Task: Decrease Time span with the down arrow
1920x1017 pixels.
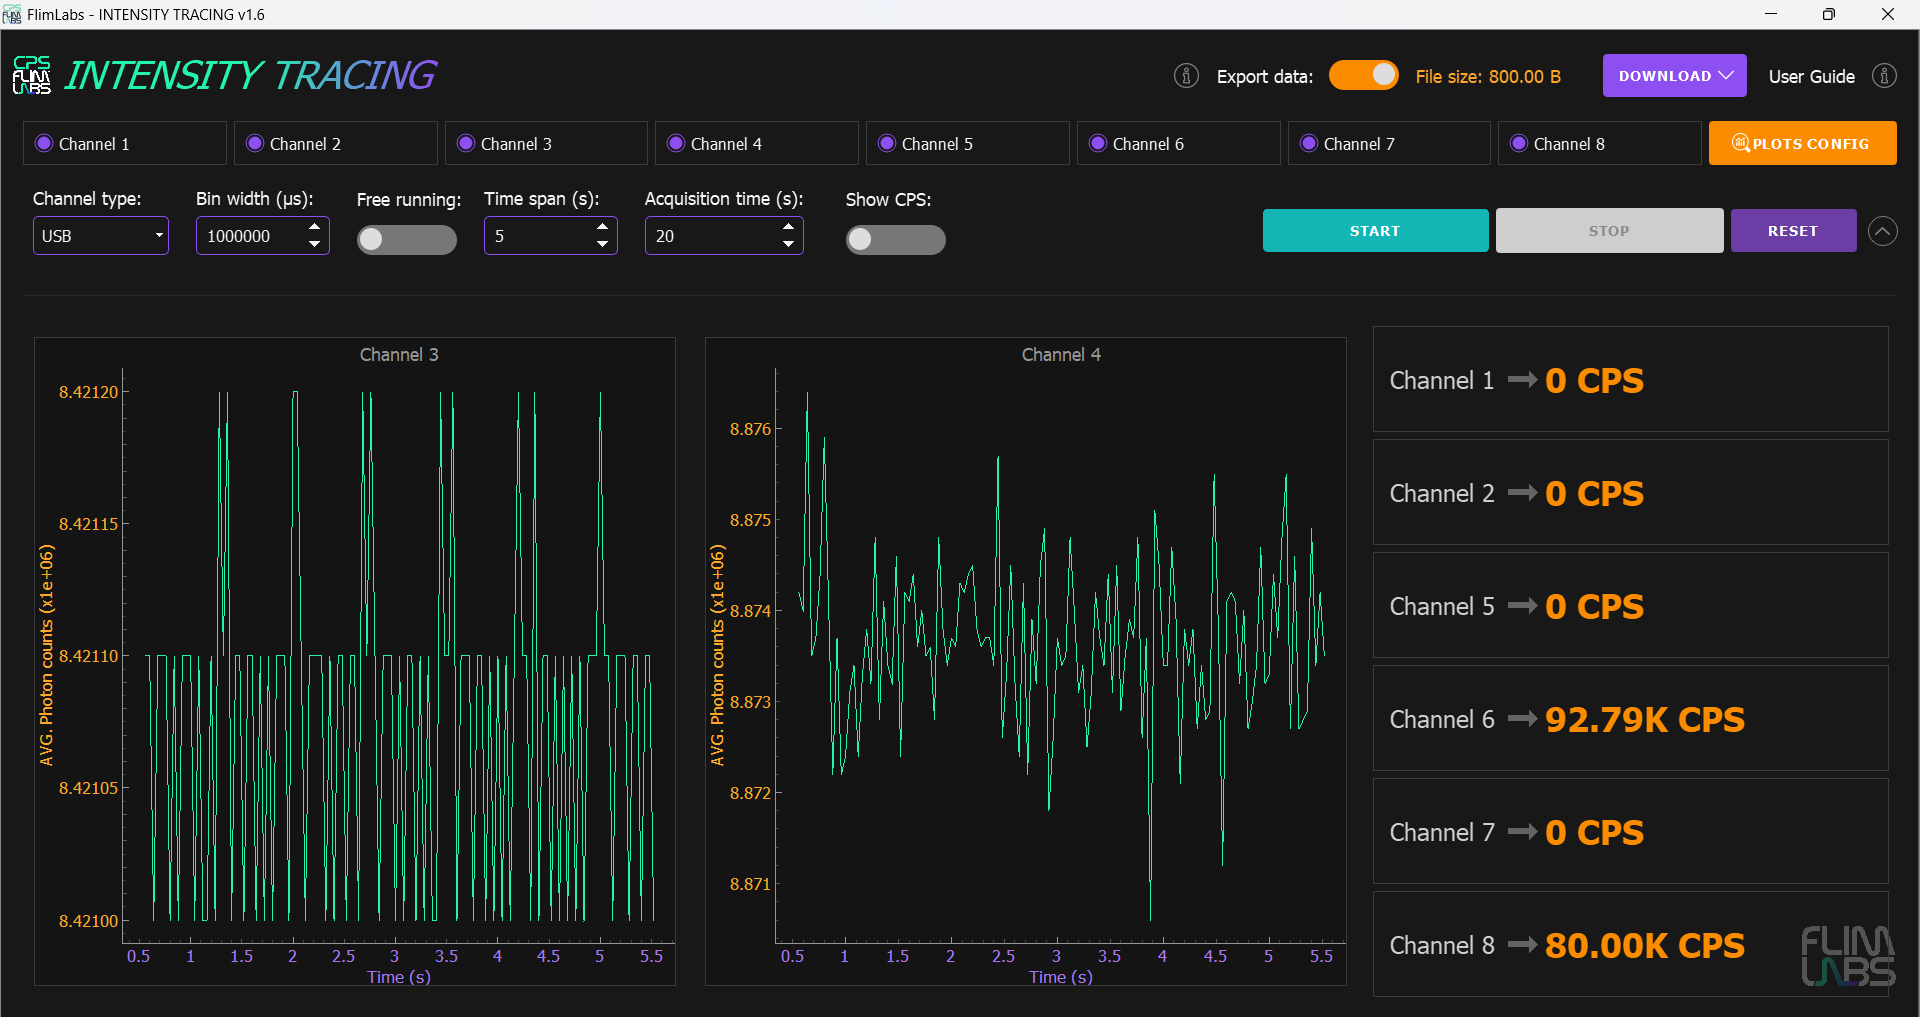Action: [x=602, y=244]
